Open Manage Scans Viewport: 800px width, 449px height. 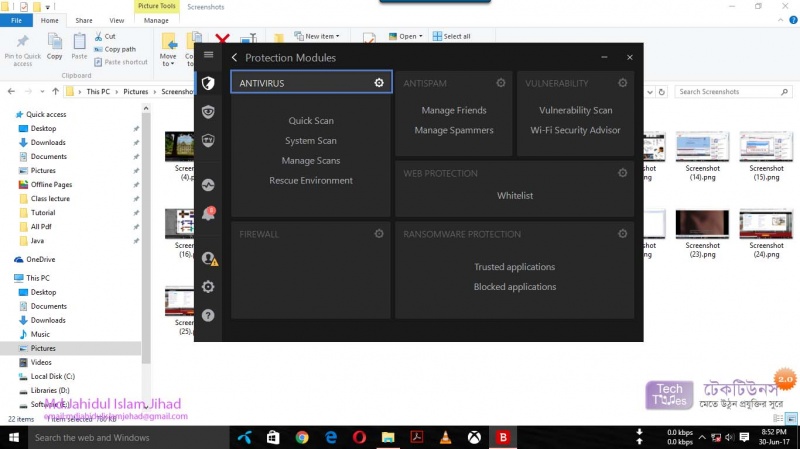click(x=311, y=161)
